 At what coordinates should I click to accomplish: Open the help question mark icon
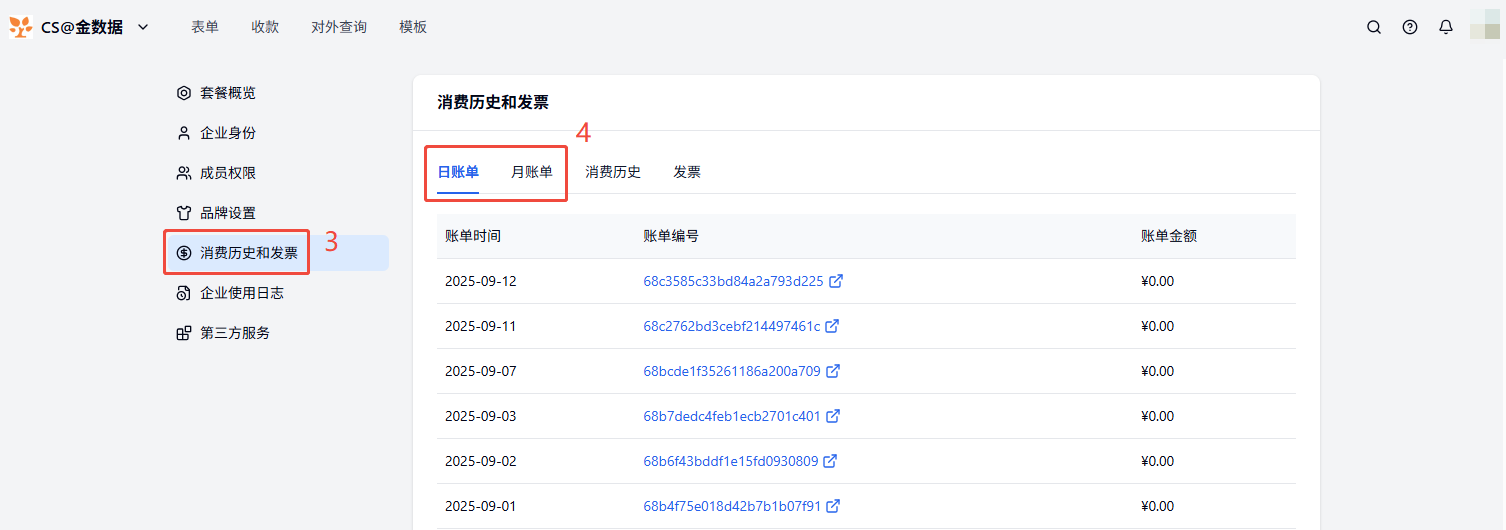point(1410,27)
